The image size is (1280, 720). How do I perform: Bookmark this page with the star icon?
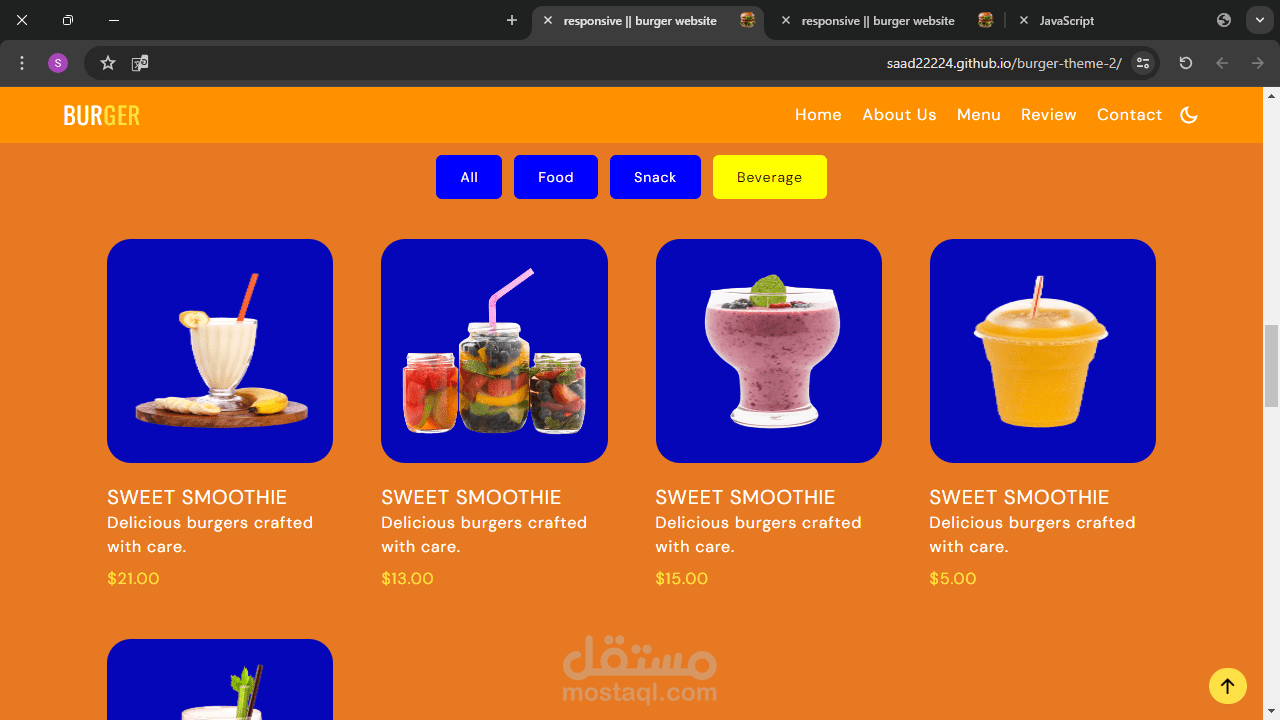pyautogui.click(x=108, y=63)
